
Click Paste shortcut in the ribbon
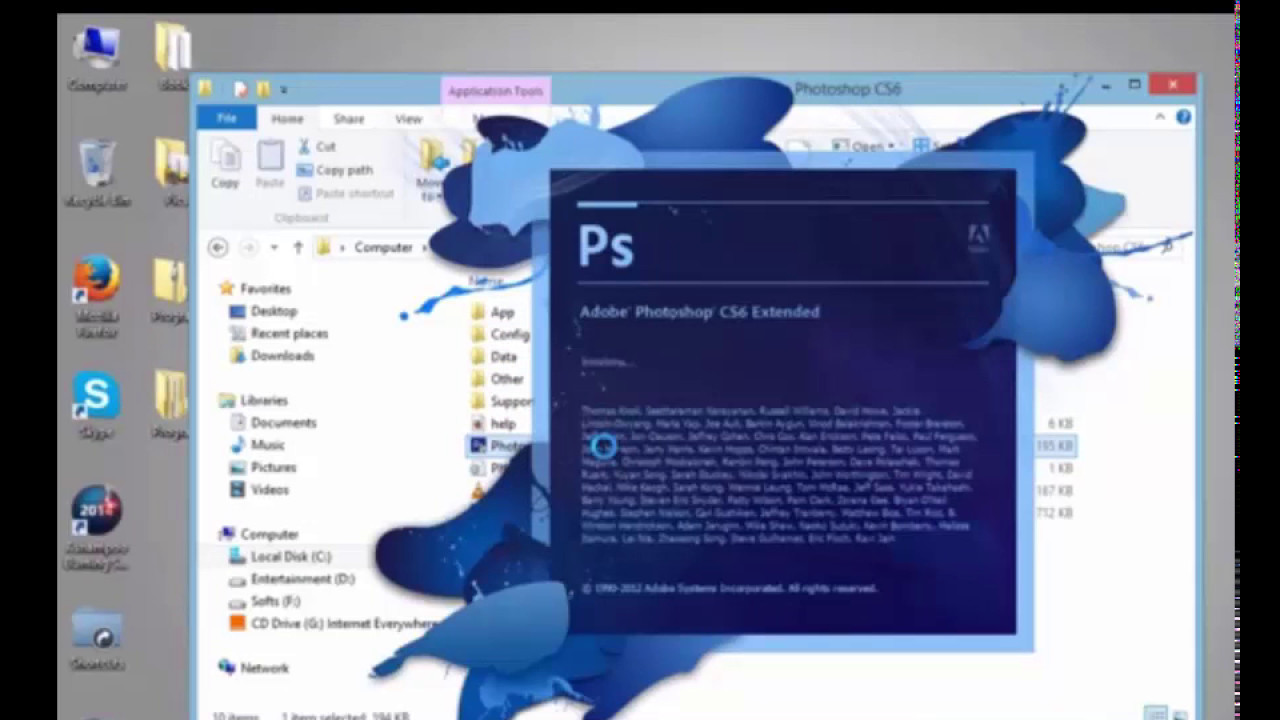point(346,193)
